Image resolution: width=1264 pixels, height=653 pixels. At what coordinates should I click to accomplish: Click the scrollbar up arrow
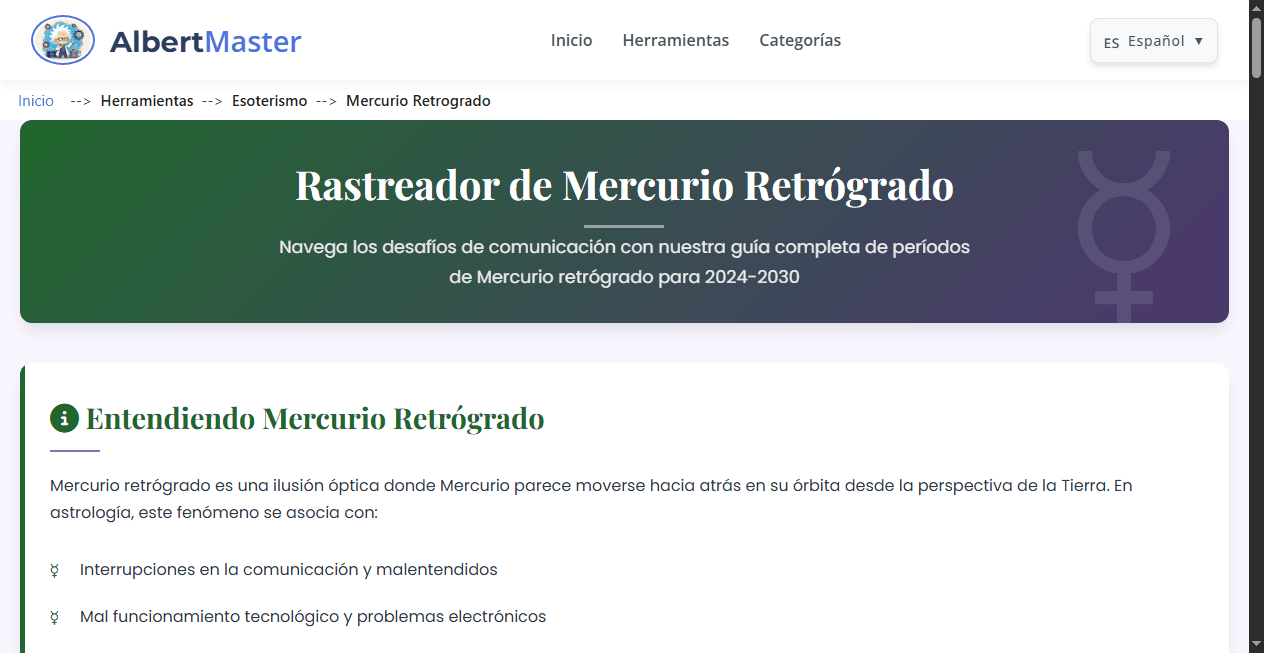[x=1256, y=7]
